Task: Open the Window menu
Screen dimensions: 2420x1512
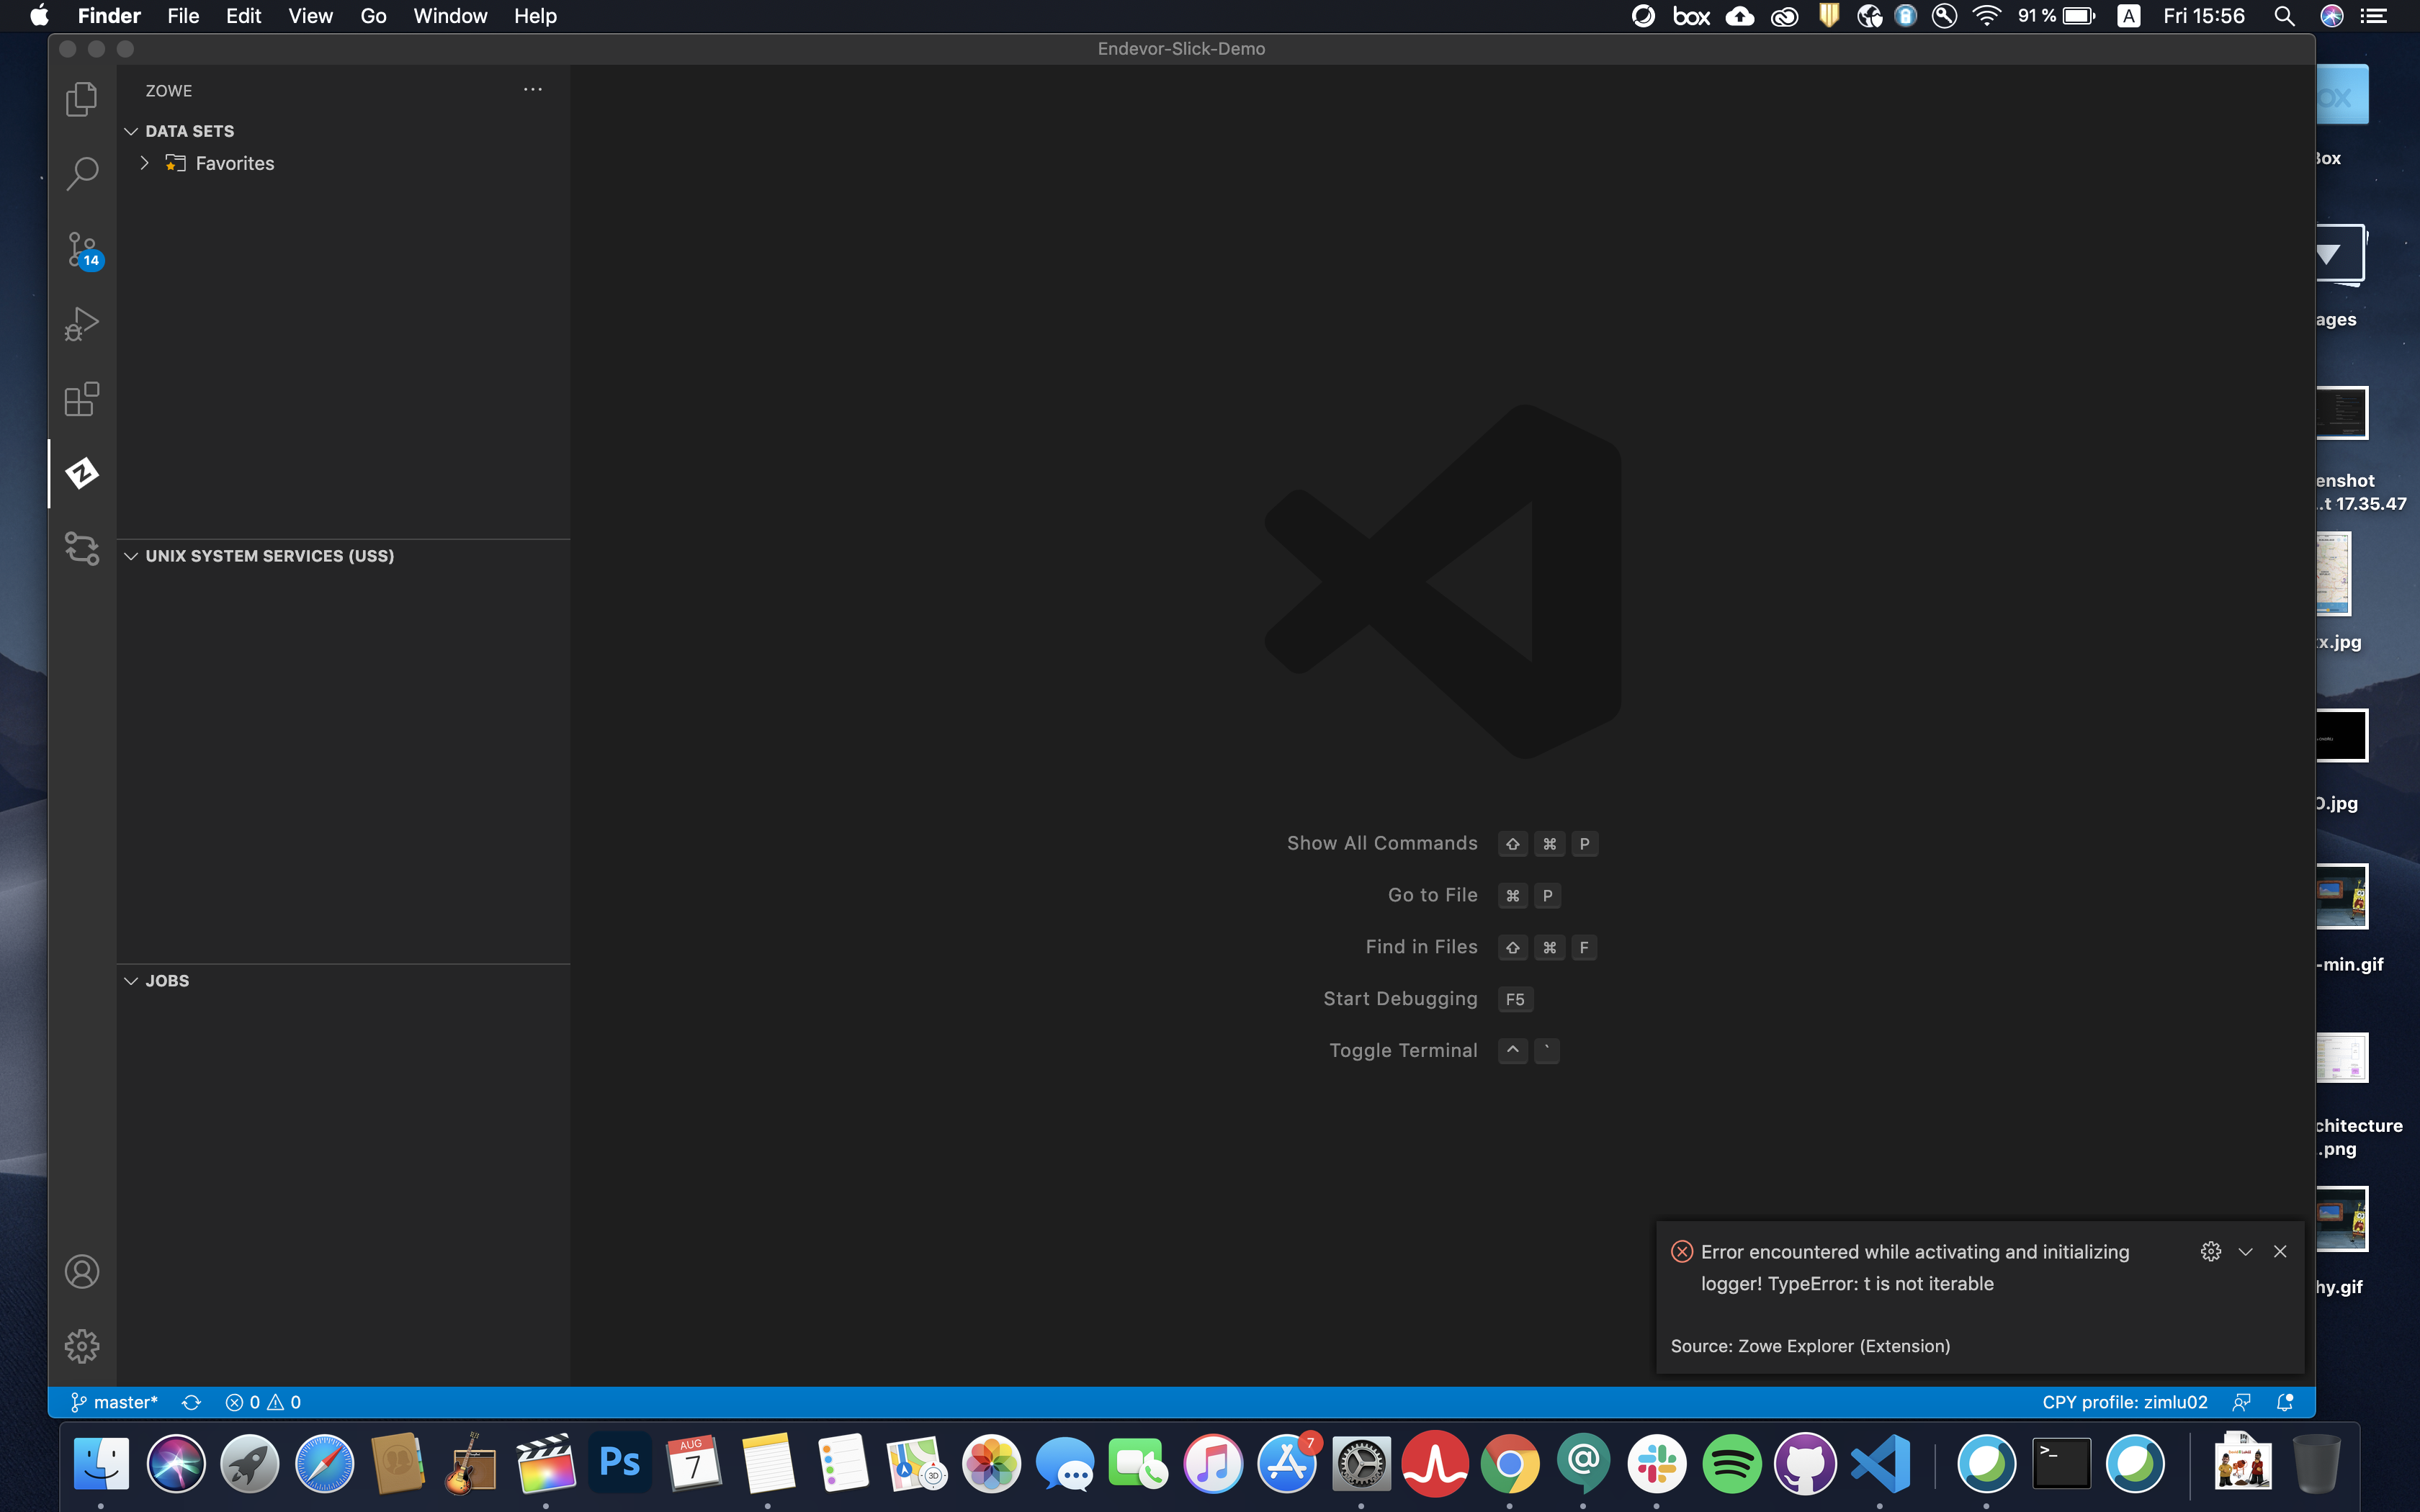Action: [449, 16]
